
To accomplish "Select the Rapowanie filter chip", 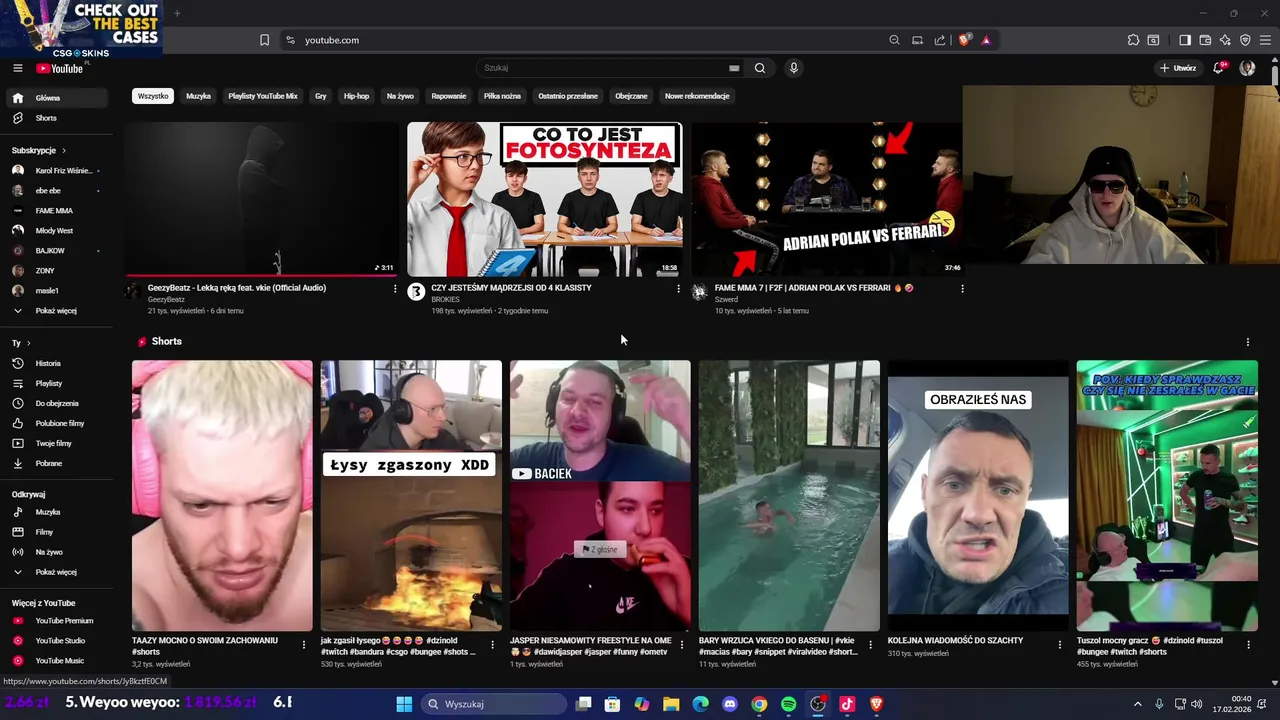I will point(449,96).
